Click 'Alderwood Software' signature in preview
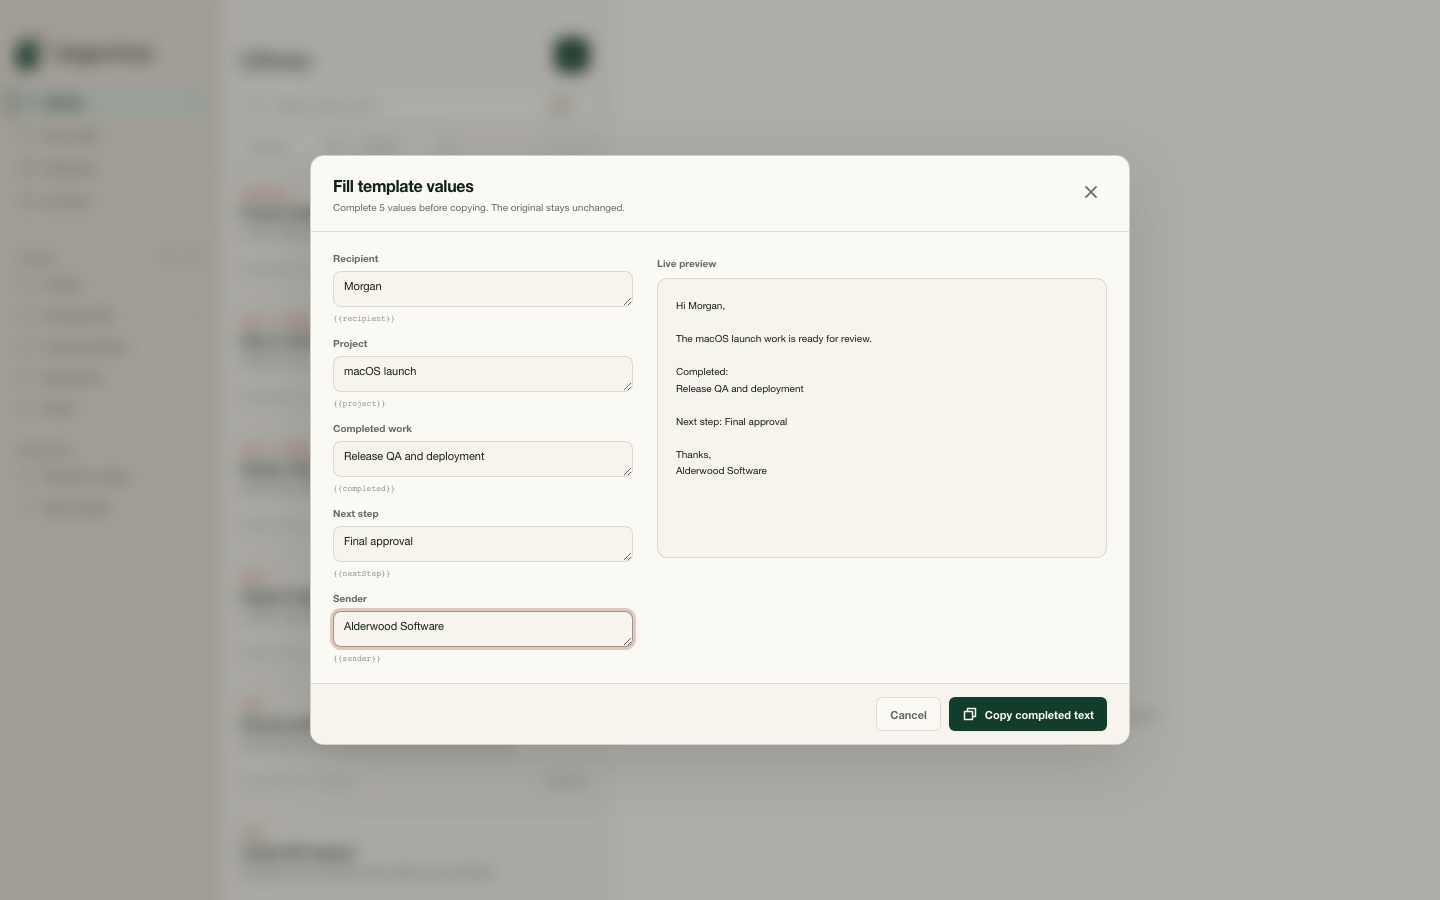 coord(721,471)
